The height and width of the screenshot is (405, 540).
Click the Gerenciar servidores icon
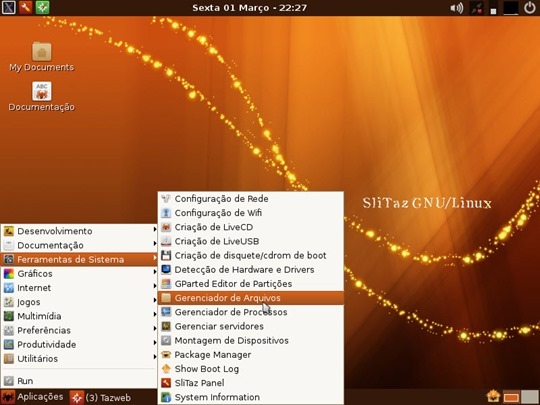coord(166,326)
